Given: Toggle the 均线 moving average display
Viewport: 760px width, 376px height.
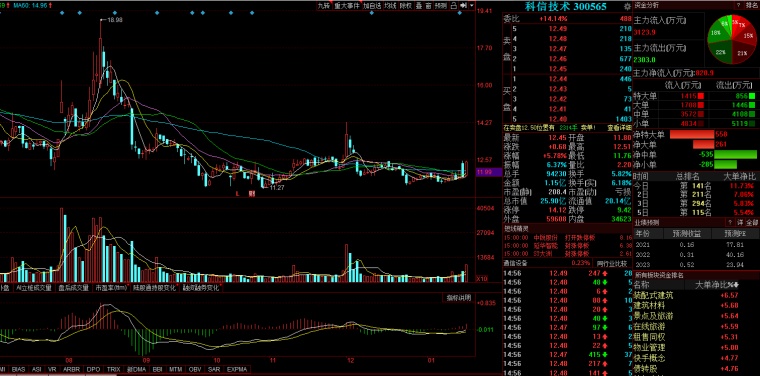Looking at the screenshot, I should tap(390, 6).
